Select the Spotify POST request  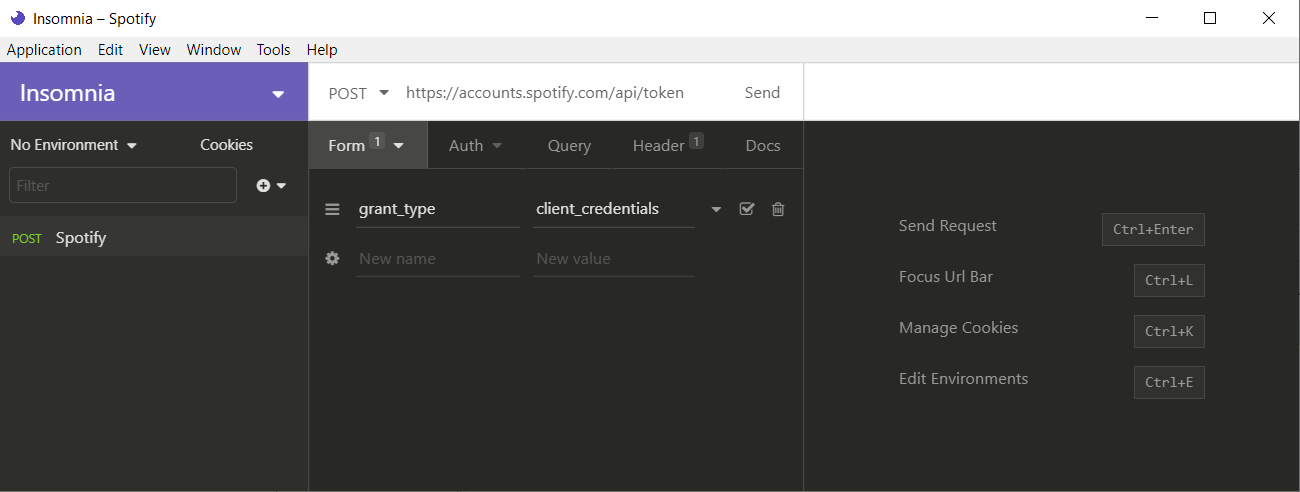point(80,238)
